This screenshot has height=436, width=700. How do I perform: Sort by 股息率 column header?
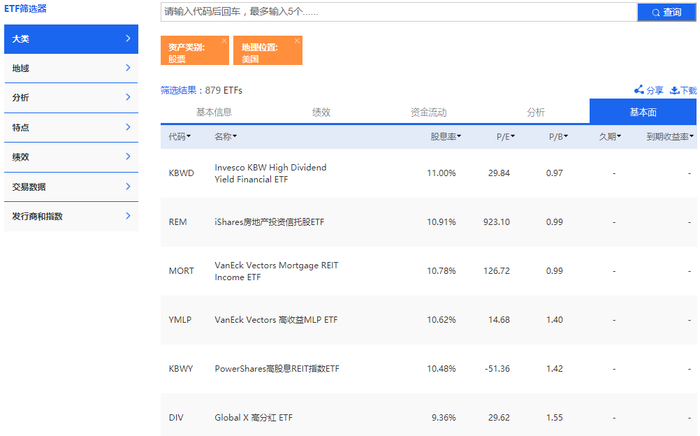pos(446,137)
